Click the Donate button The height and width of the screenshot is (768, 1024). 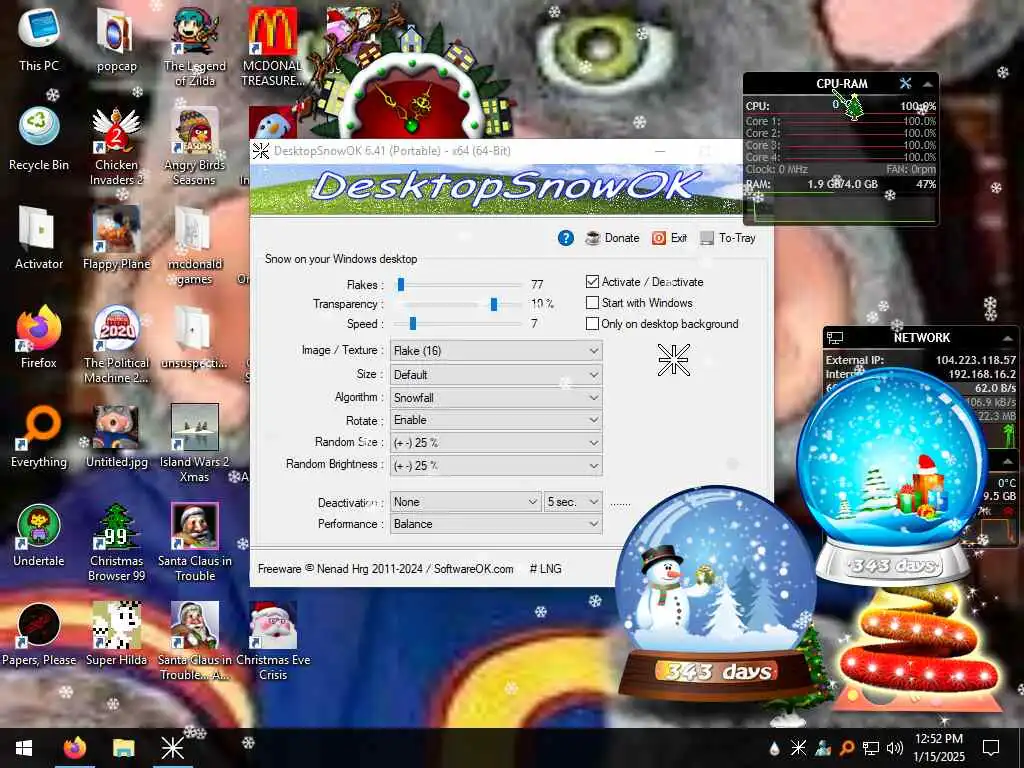pos(612,238)
